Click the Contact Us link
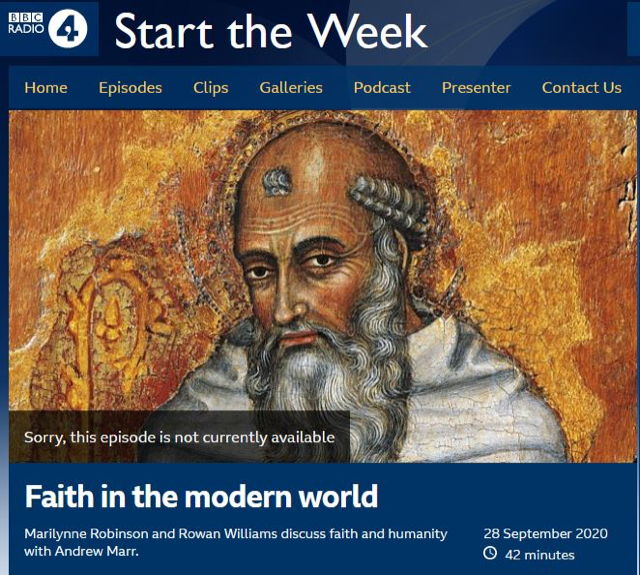 coord(582,88)
